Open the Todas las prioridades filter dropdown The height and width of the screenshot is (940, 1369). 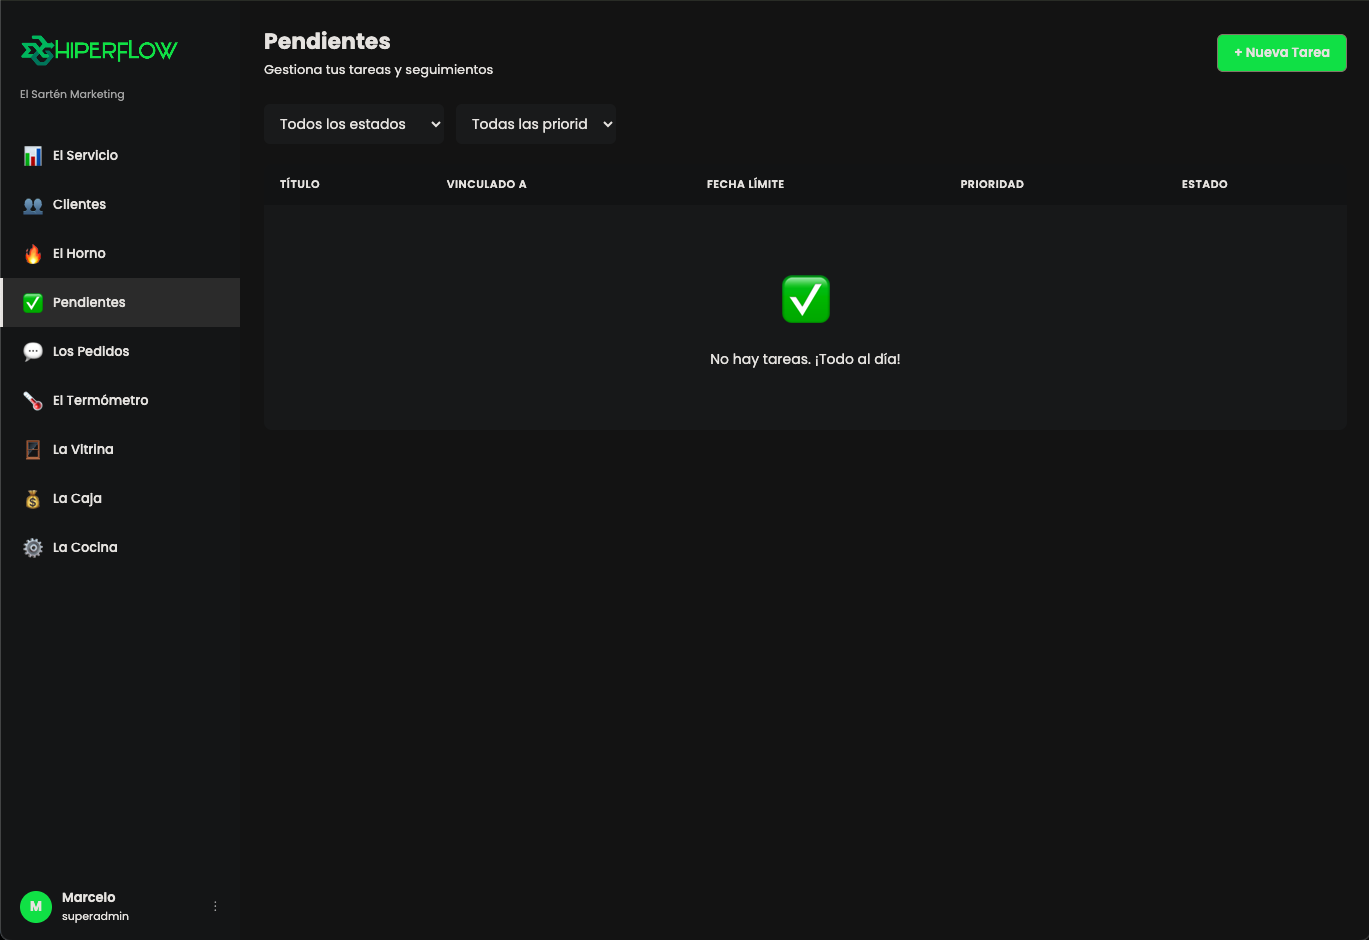536,124
